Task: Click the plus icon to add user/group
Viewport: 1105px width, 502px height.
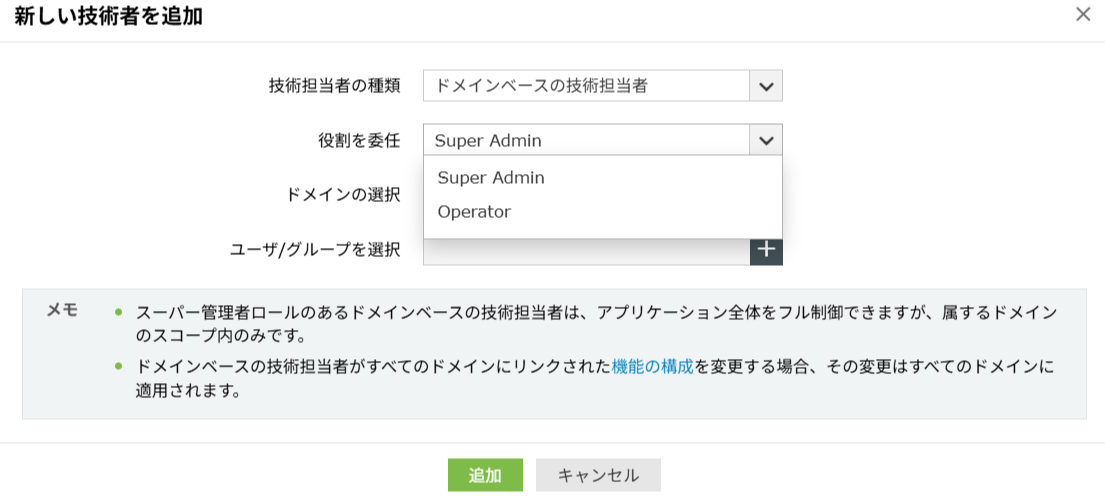Action: point(766,250)
